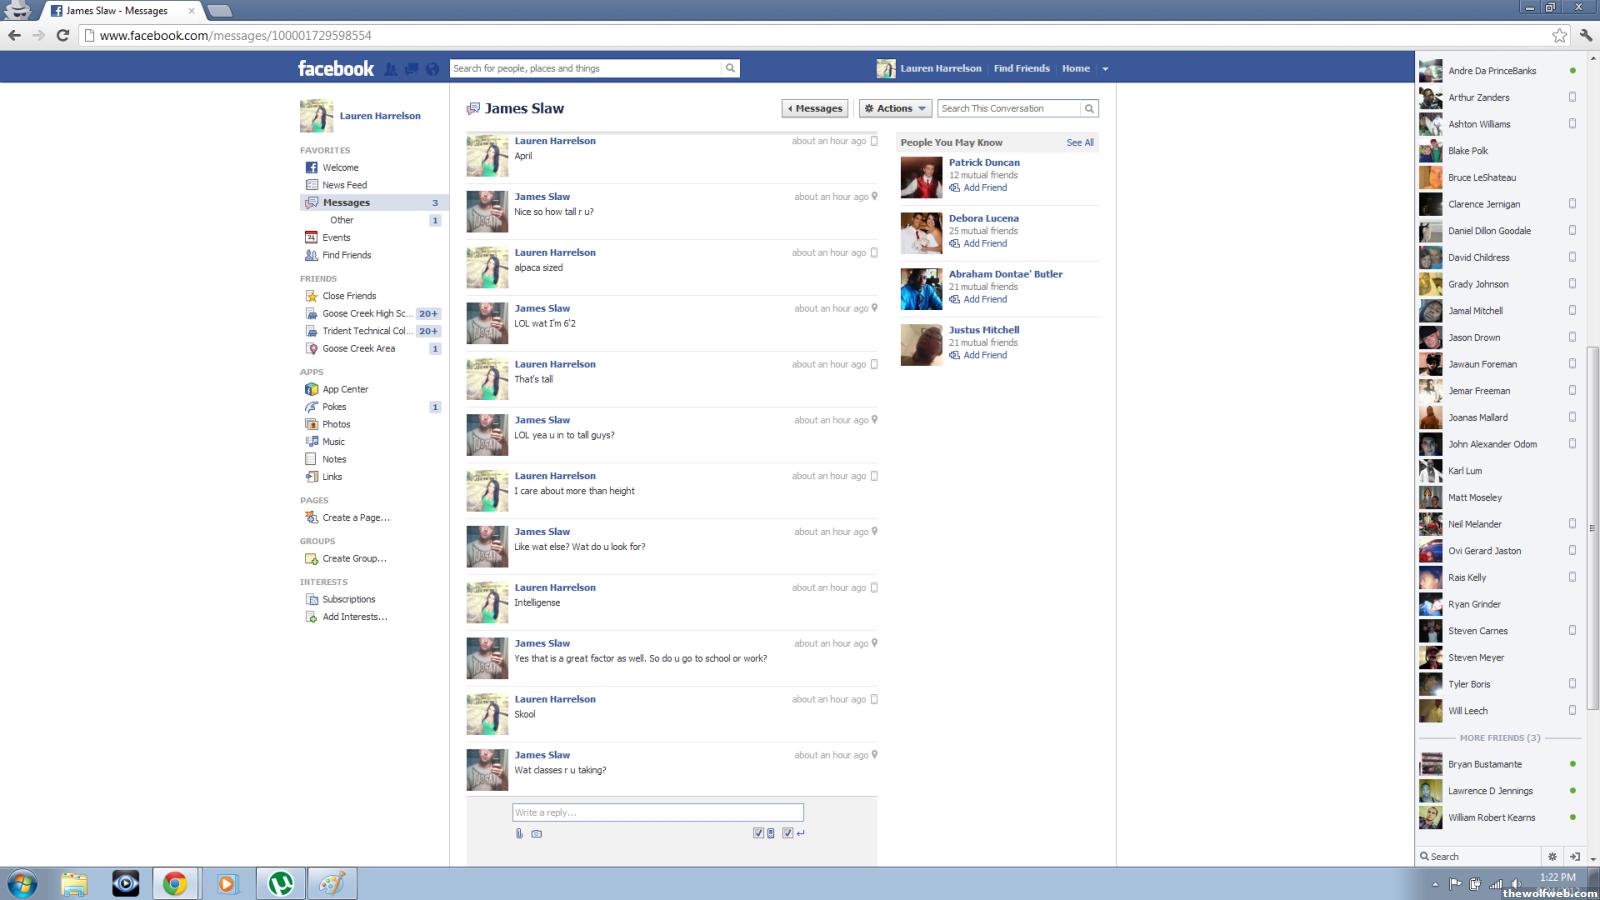Select Other under Messages in sidebar

(342, 220)
